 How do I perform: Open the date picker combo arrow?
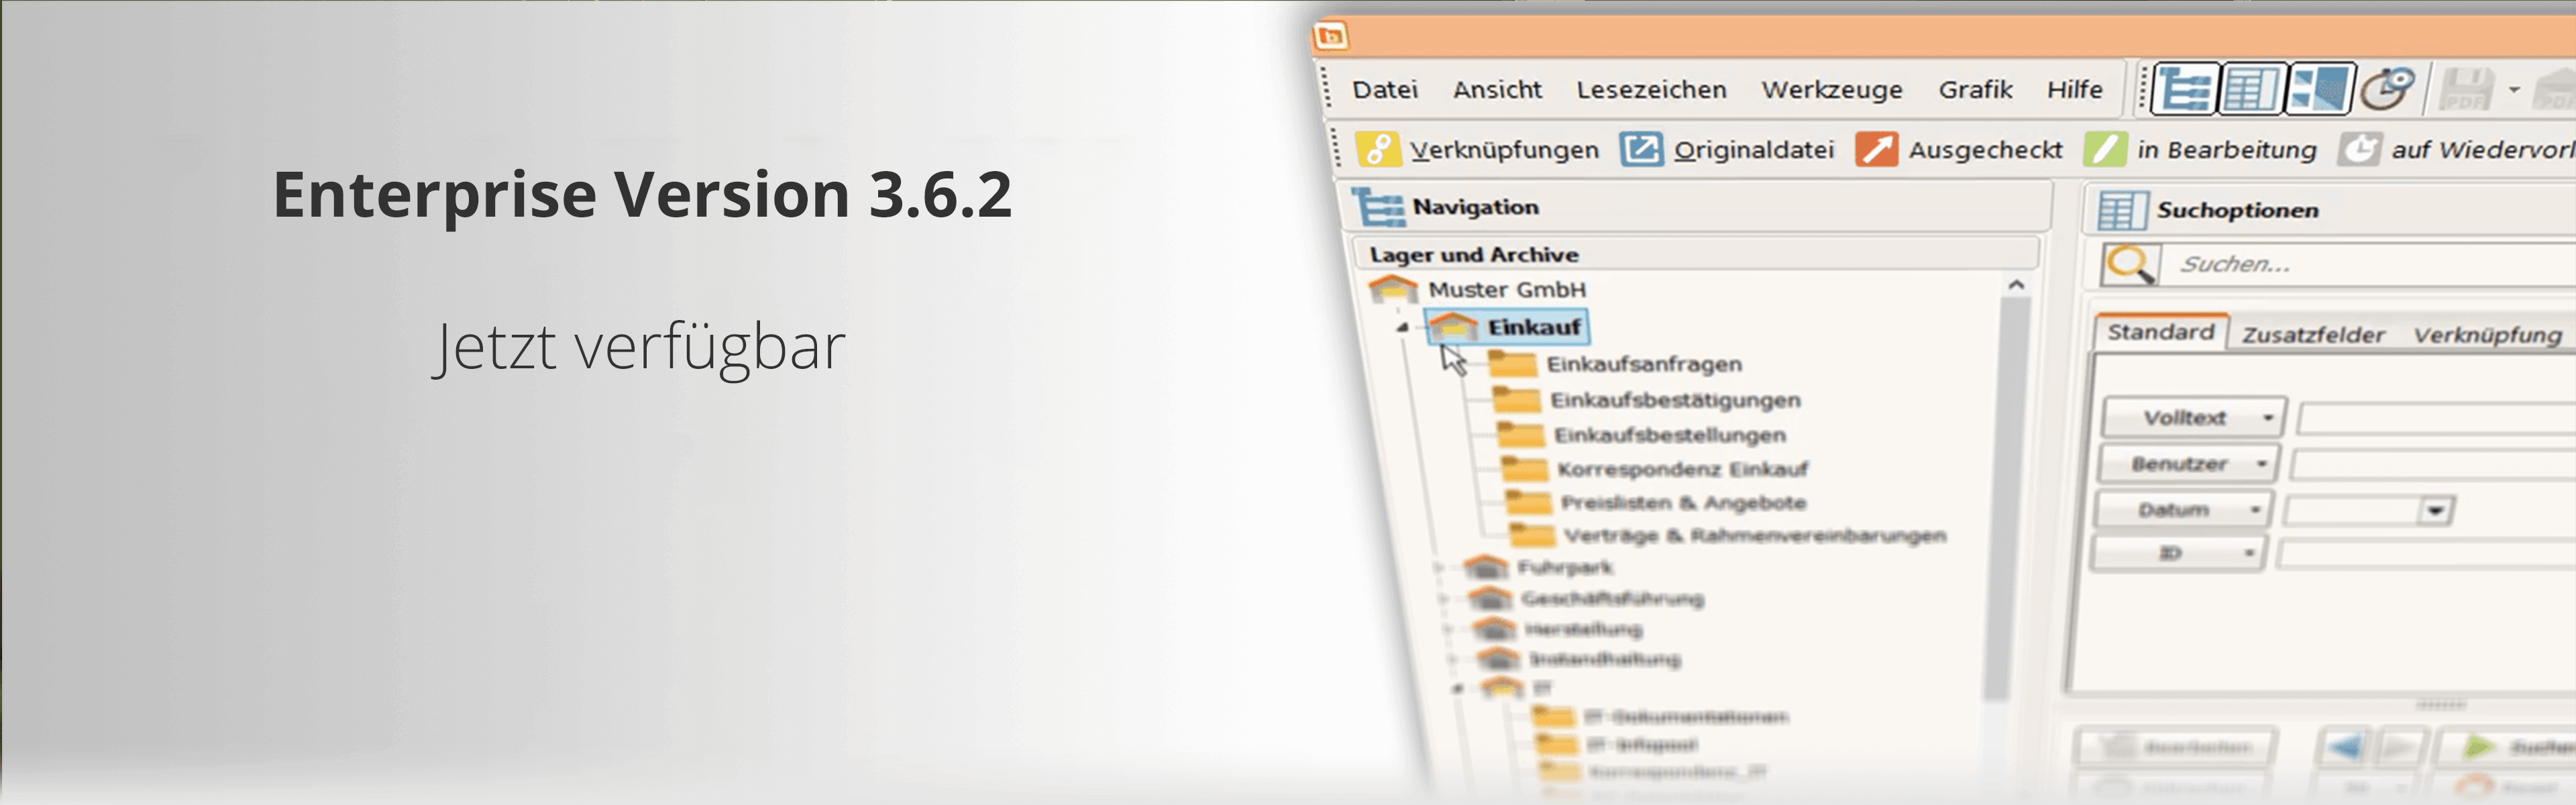tap(2435, 511)
